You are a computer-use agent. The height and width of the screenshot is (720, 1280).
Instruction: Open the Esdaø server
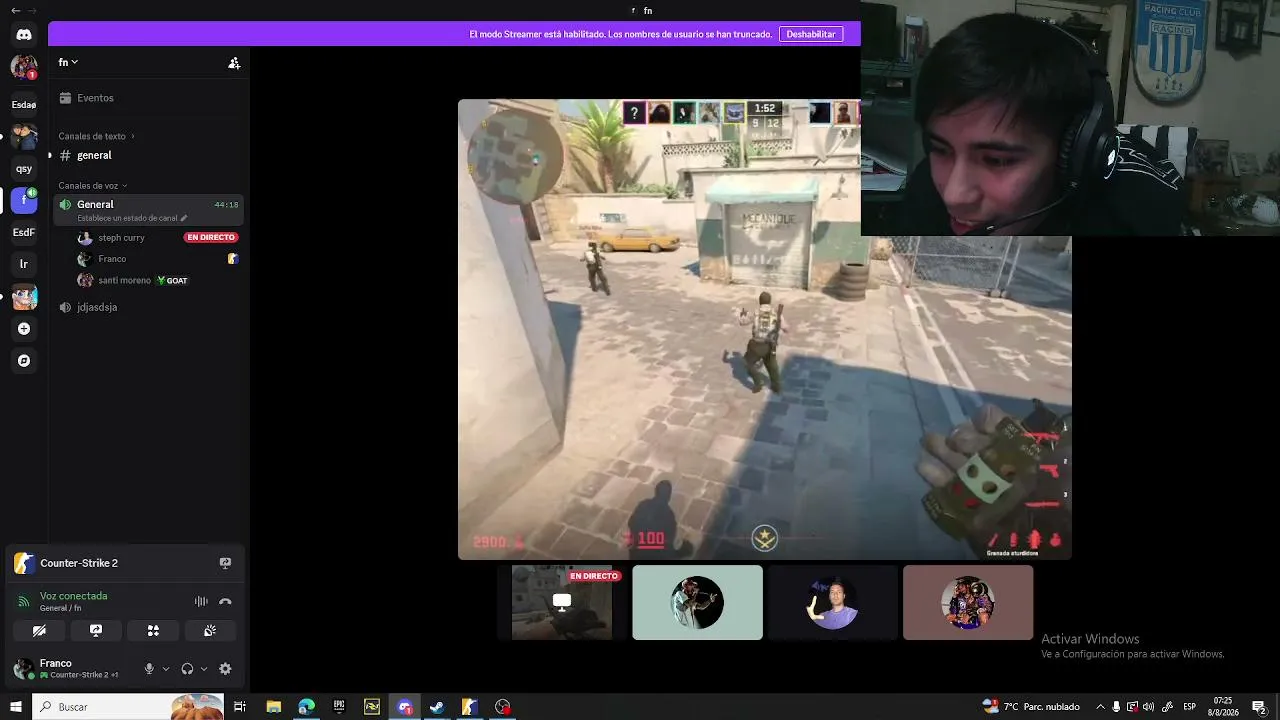click(24, 104)
